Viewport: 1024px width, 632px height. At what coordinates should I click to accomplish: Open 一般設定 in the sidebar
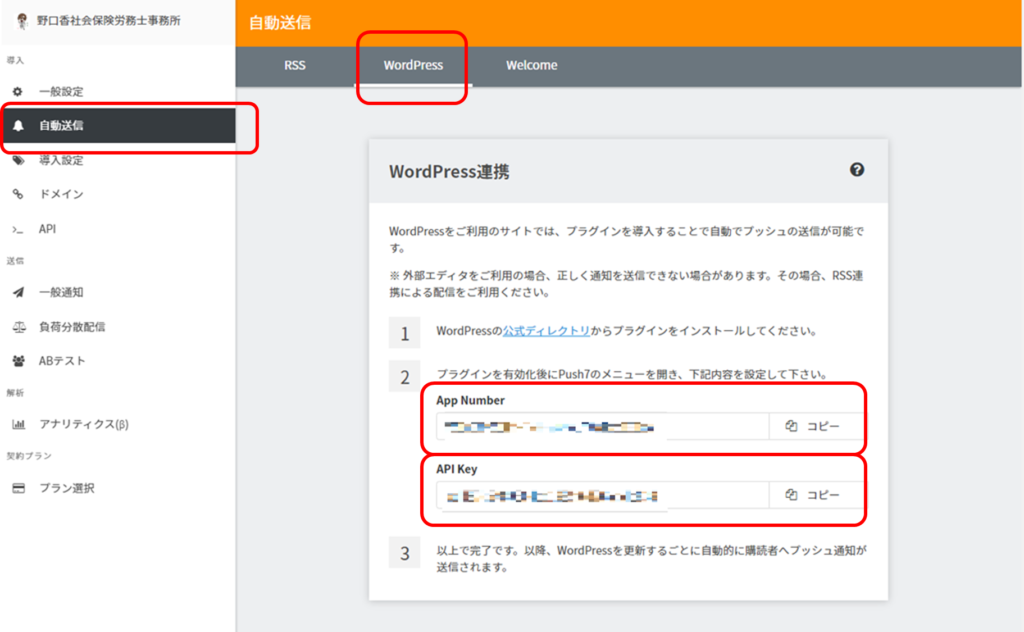point(118,91)
